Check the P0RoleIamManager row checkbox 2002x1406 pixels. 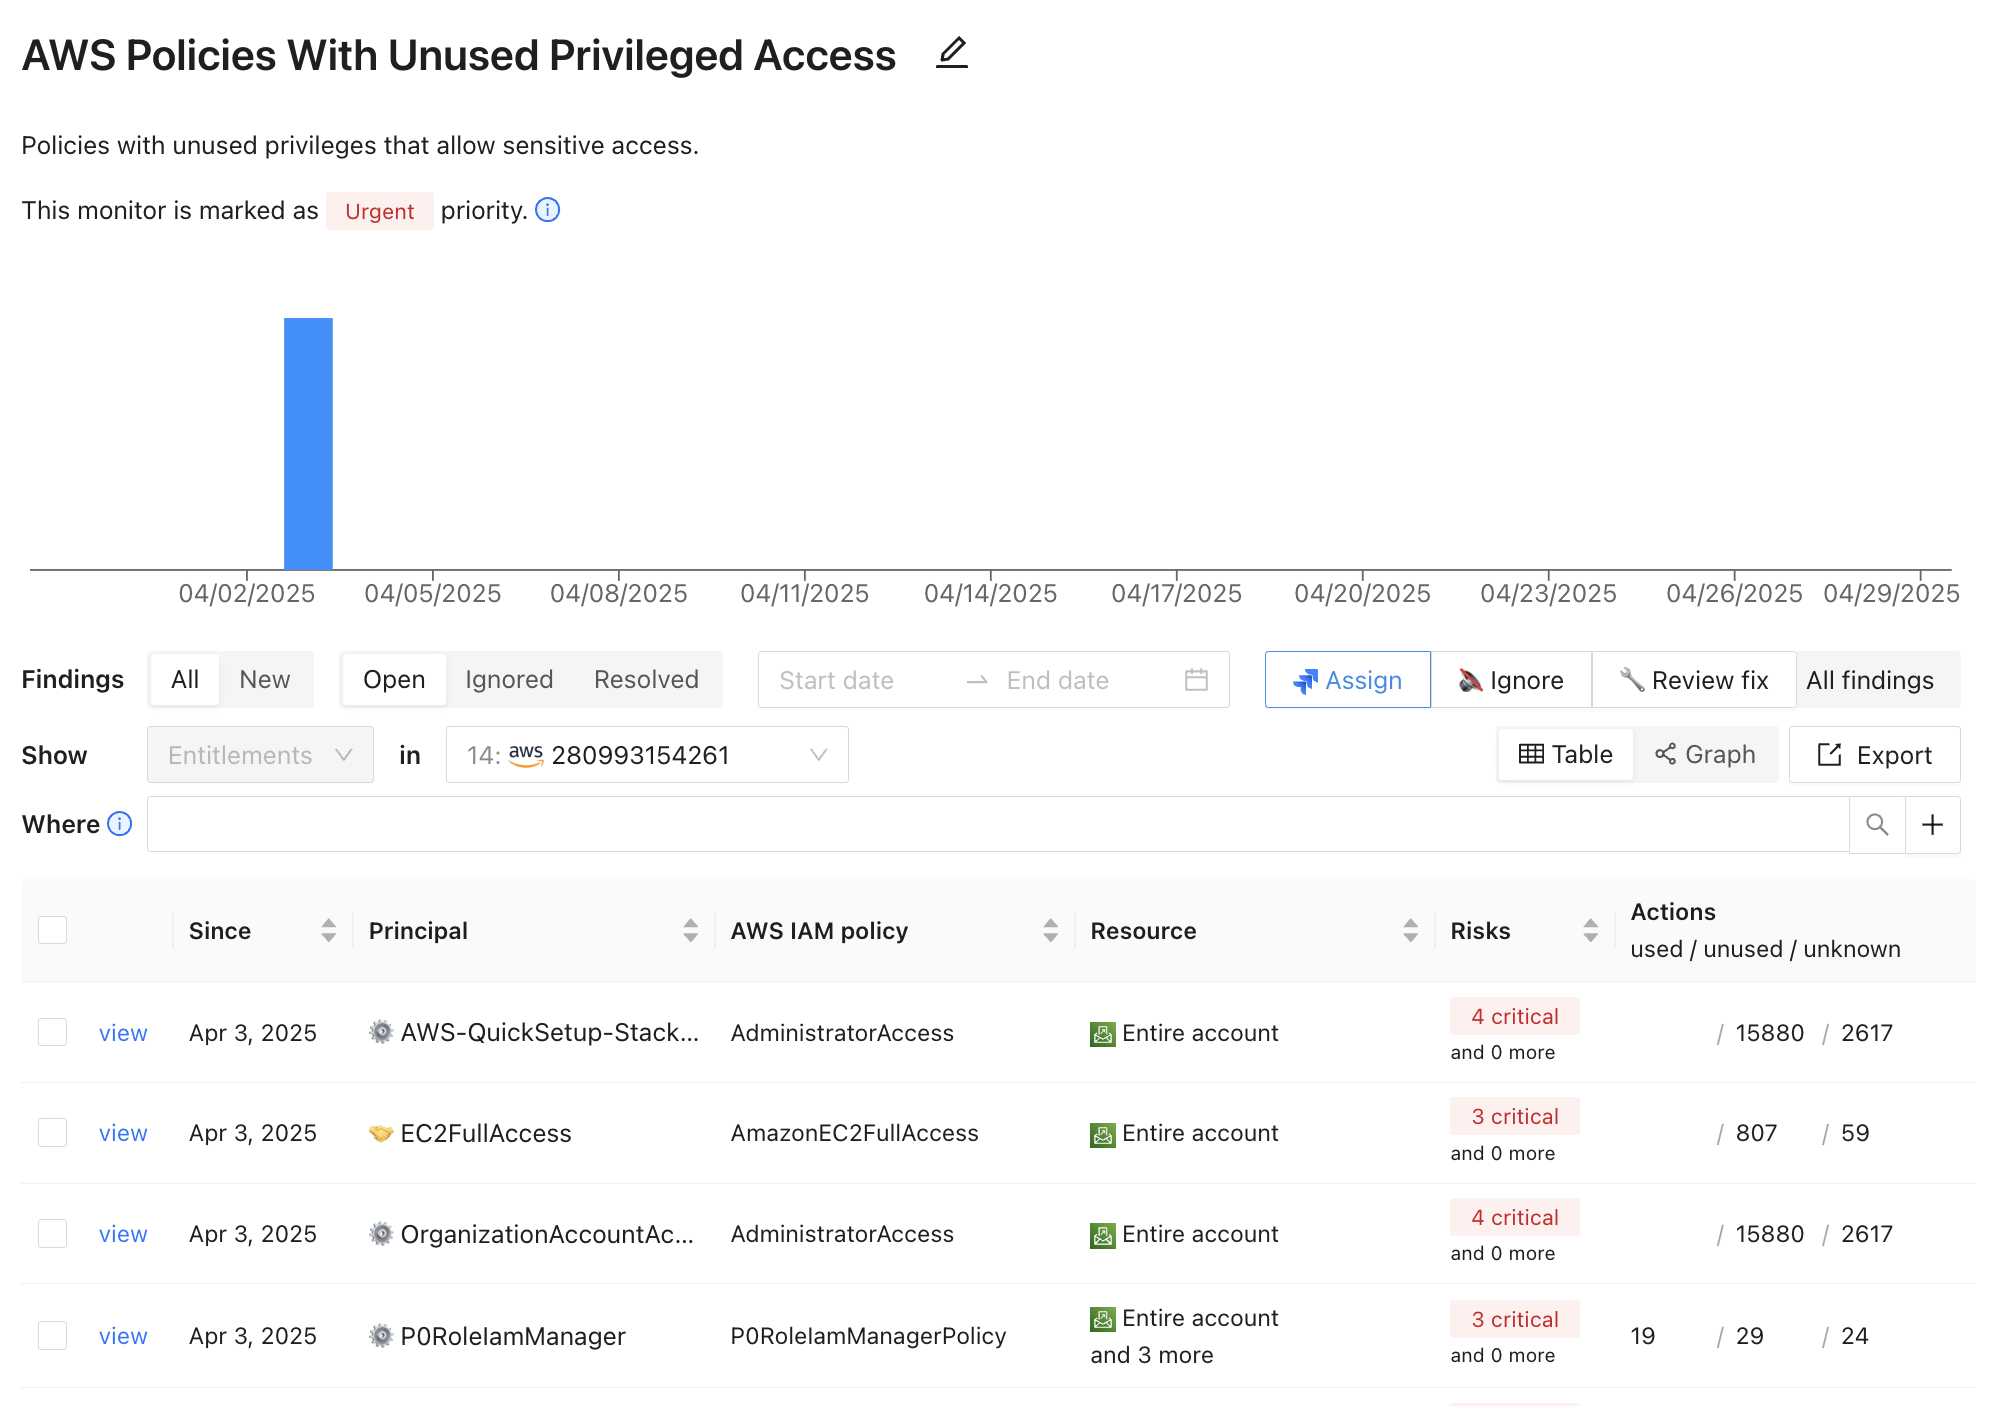(52, 1336)
